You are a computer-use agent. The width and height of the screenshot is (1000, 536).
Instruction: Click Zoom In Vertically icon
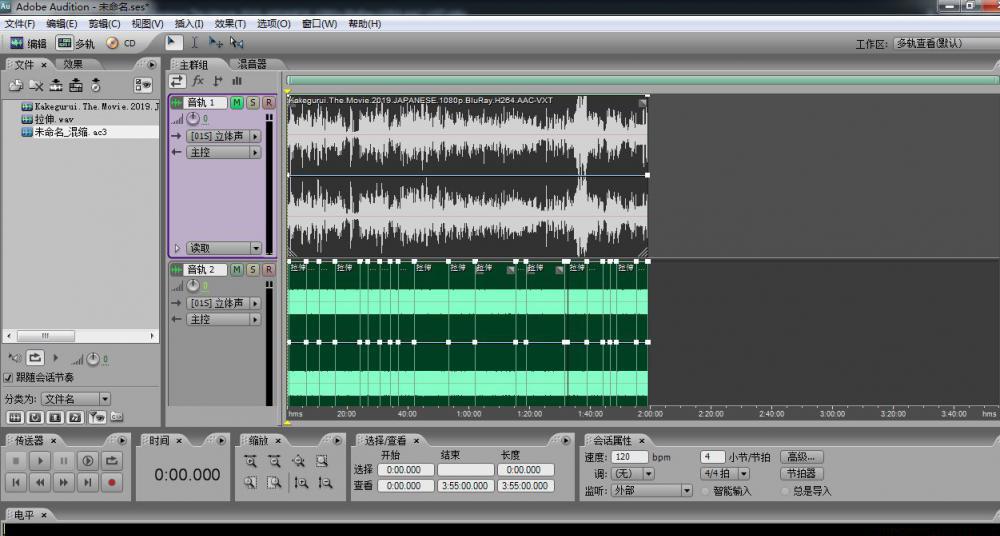pyautogui.click(x=301, y=483)
